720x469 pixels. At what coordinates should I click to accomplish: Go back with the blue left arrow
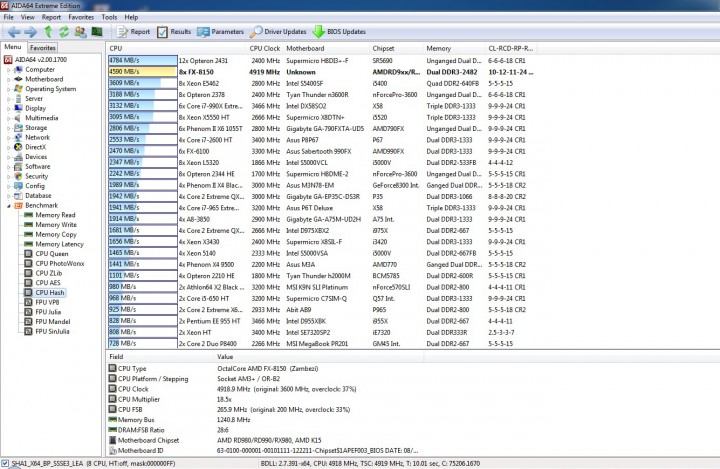(x=14, y=32)
